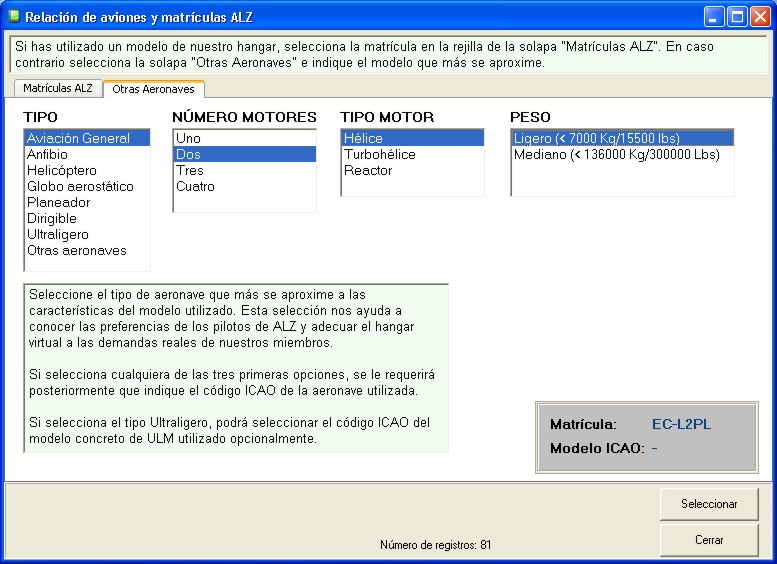Select Globo aerostático type
The width and height of the screenshot is (777, 564).
[87, 186]
